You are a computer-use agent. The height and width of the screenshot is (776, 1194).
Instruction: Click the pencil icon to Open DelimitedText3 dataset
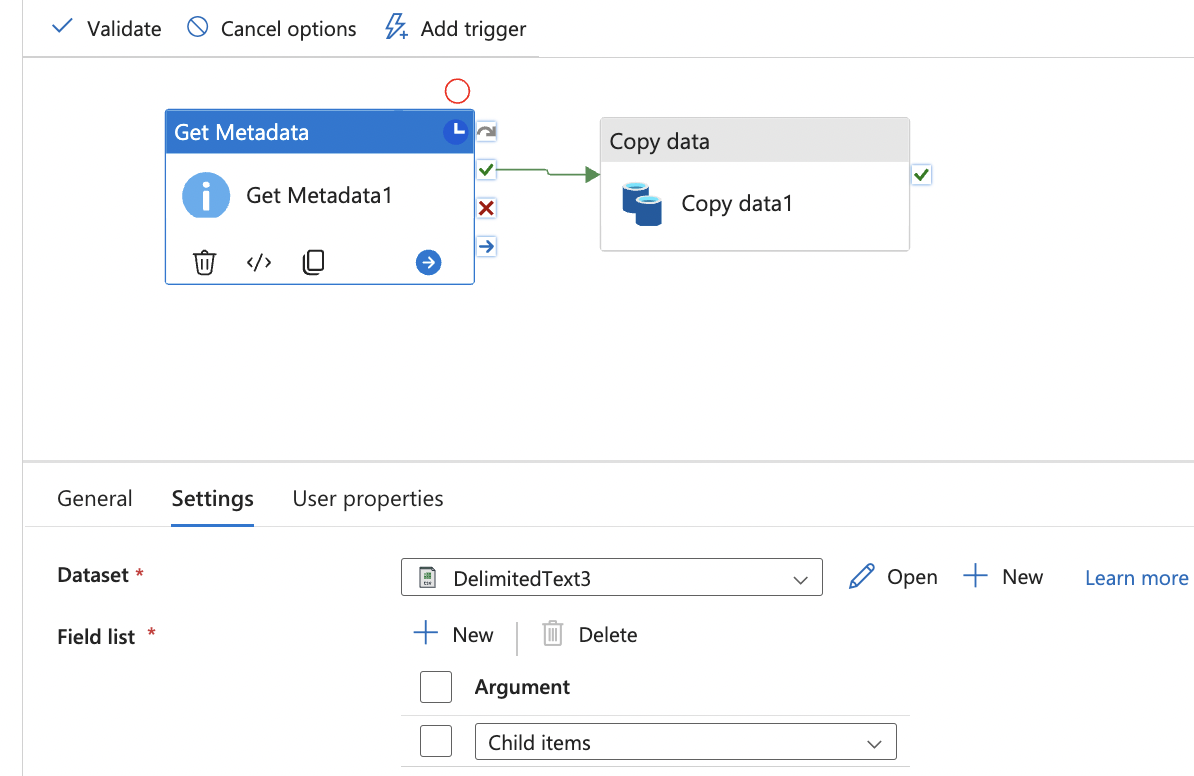point(861,576)
